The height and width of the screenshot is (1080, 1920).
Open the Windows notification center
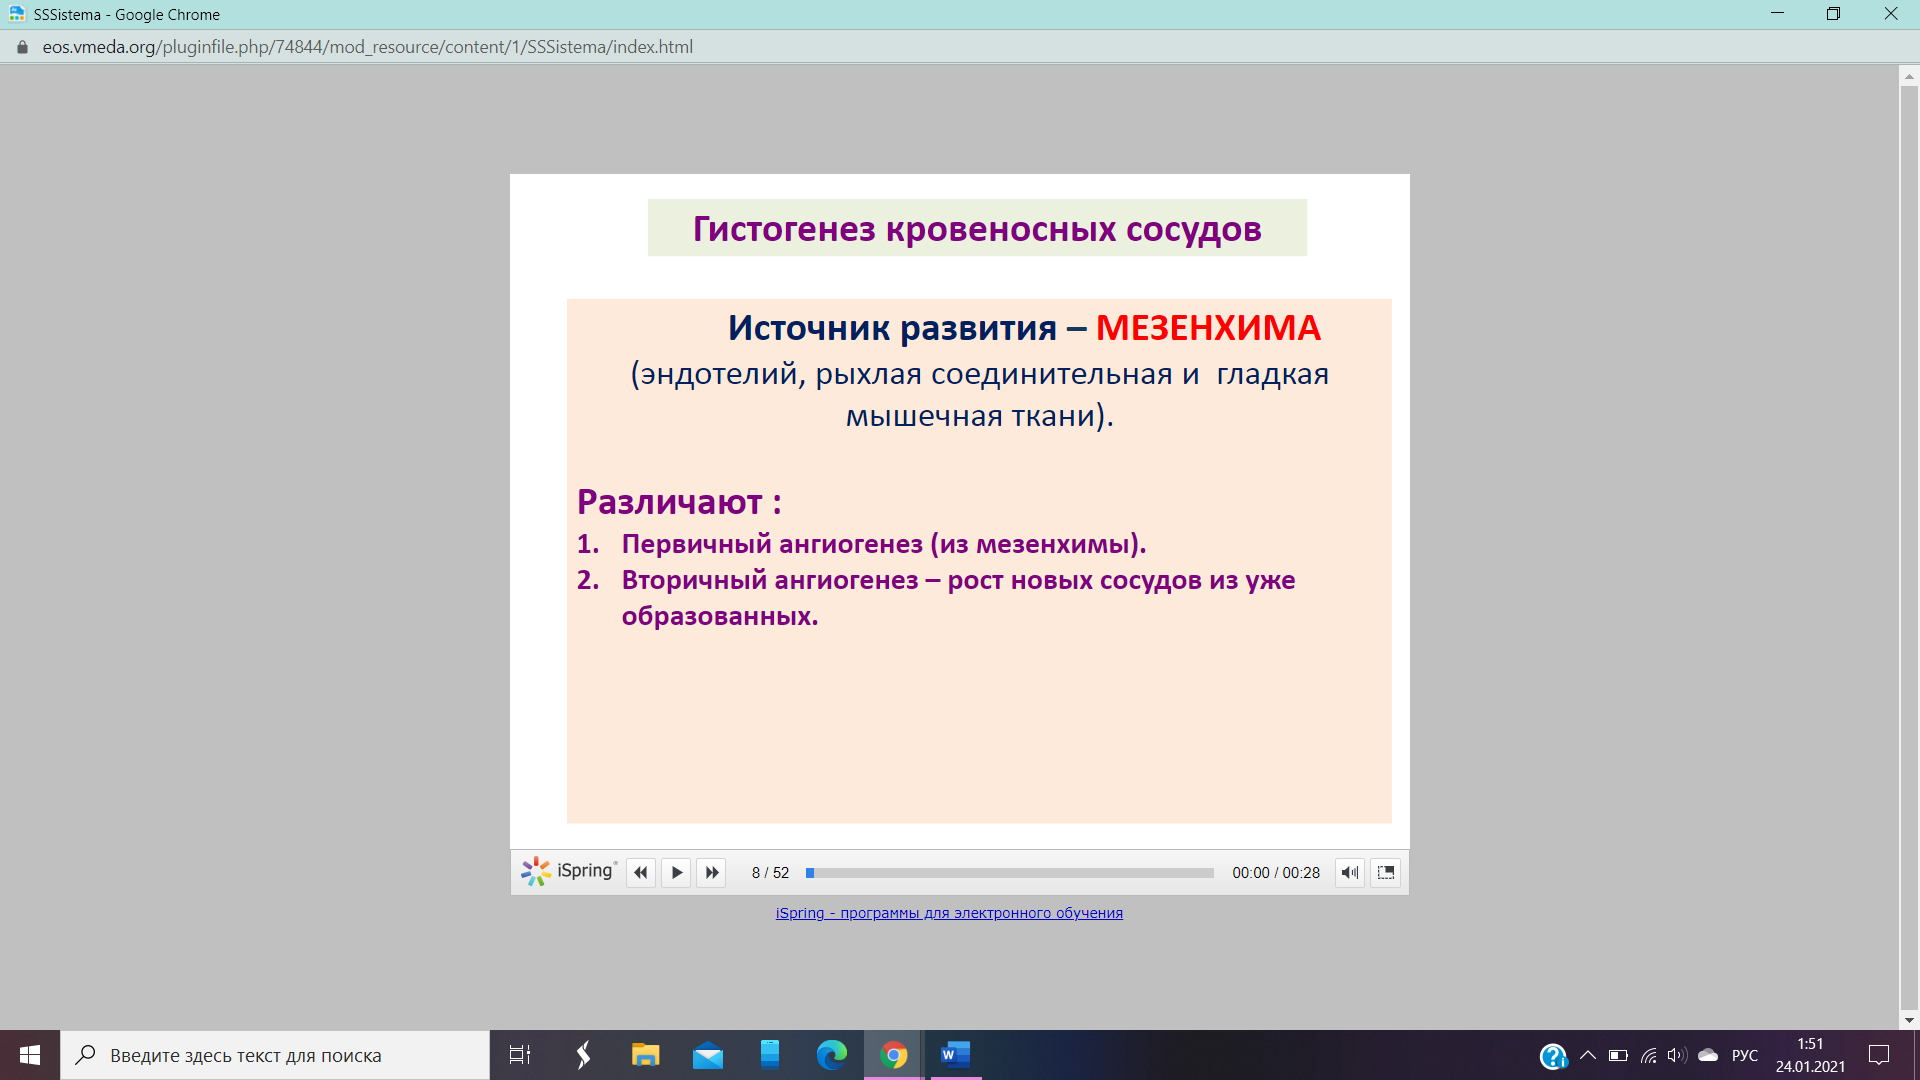1879,1055
